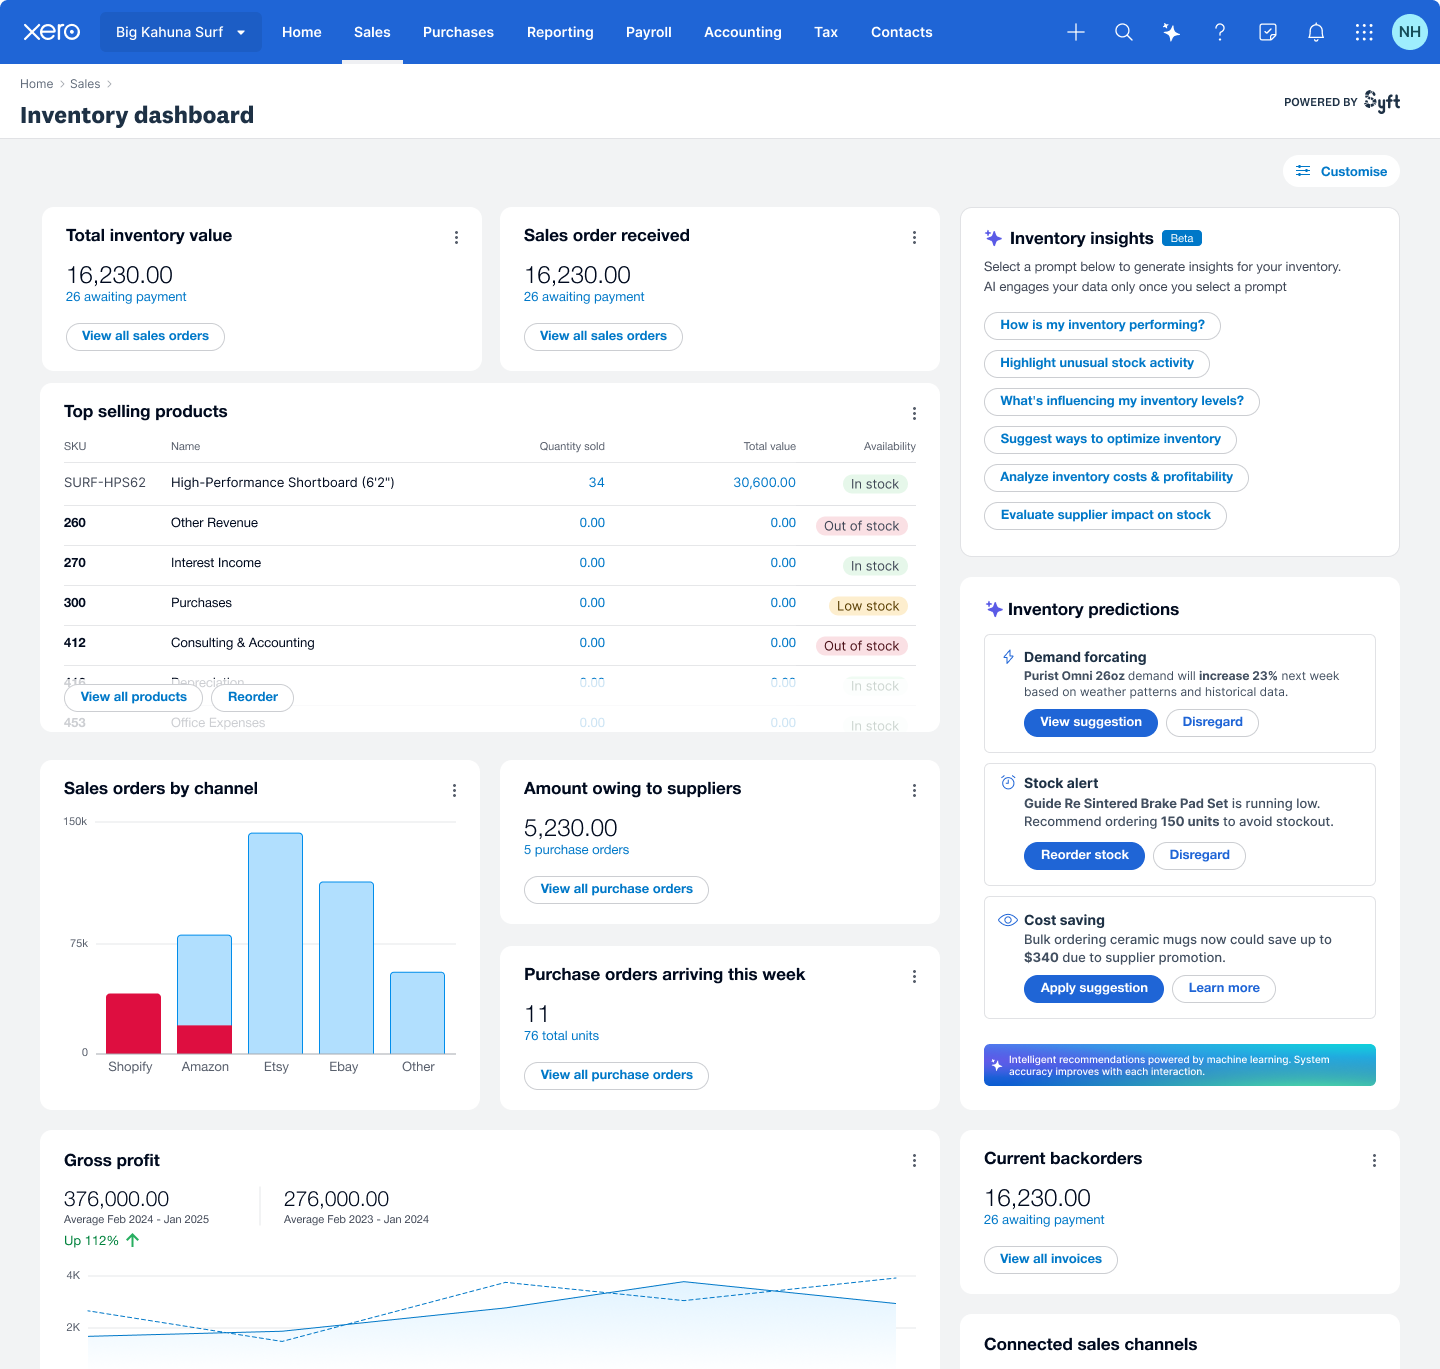The image size is (1440, 1369).
Task: Open 76 total units link
Action: tap(561, 1036)
